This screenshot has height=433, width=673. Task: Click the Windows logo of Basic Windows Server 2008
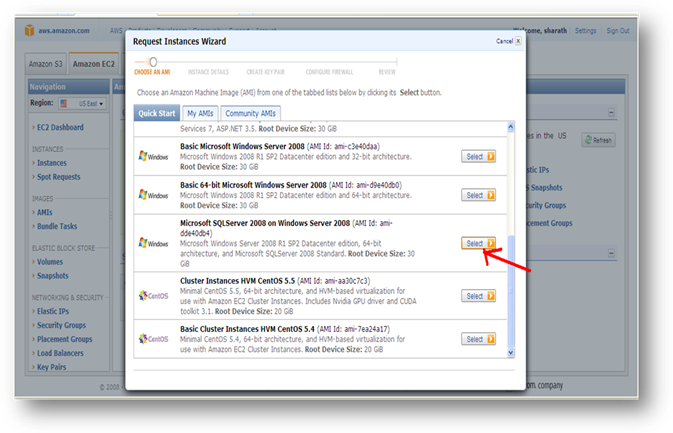click(x=153, y=156)
